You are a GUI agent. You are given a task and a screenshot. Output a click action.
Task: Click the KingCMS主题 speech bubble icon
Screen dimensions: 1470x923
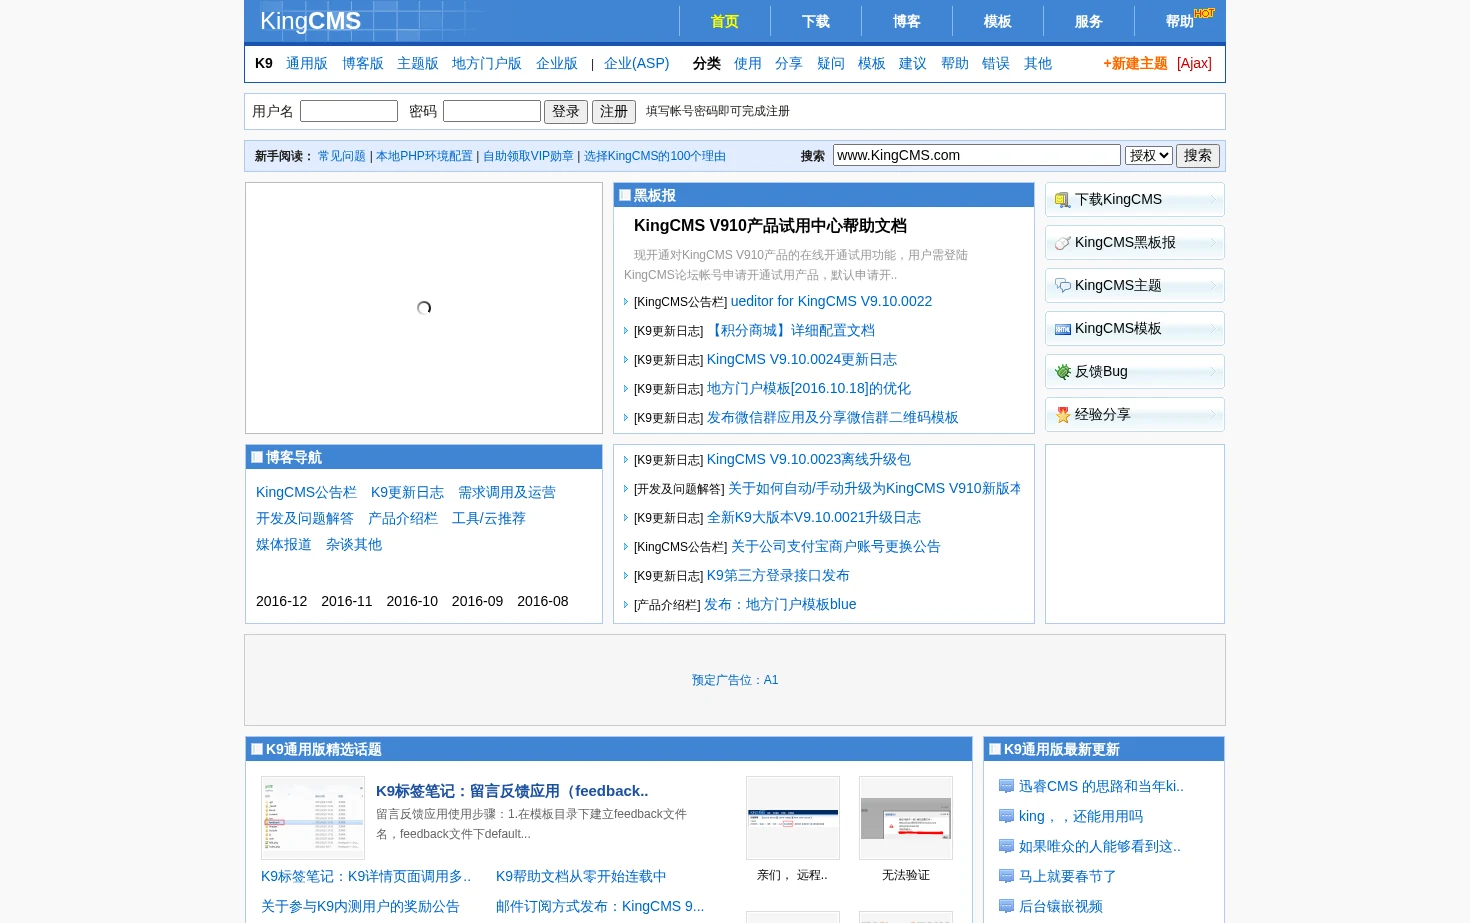pos(1062,286)
